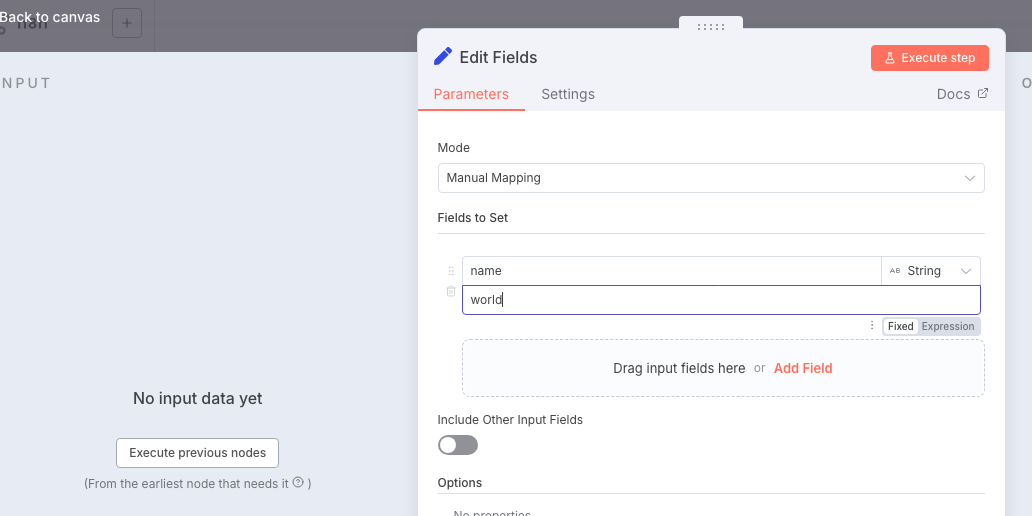The image size is (1032, 516).
Task: Open the String type dropdown
Action: pos(930,271)
